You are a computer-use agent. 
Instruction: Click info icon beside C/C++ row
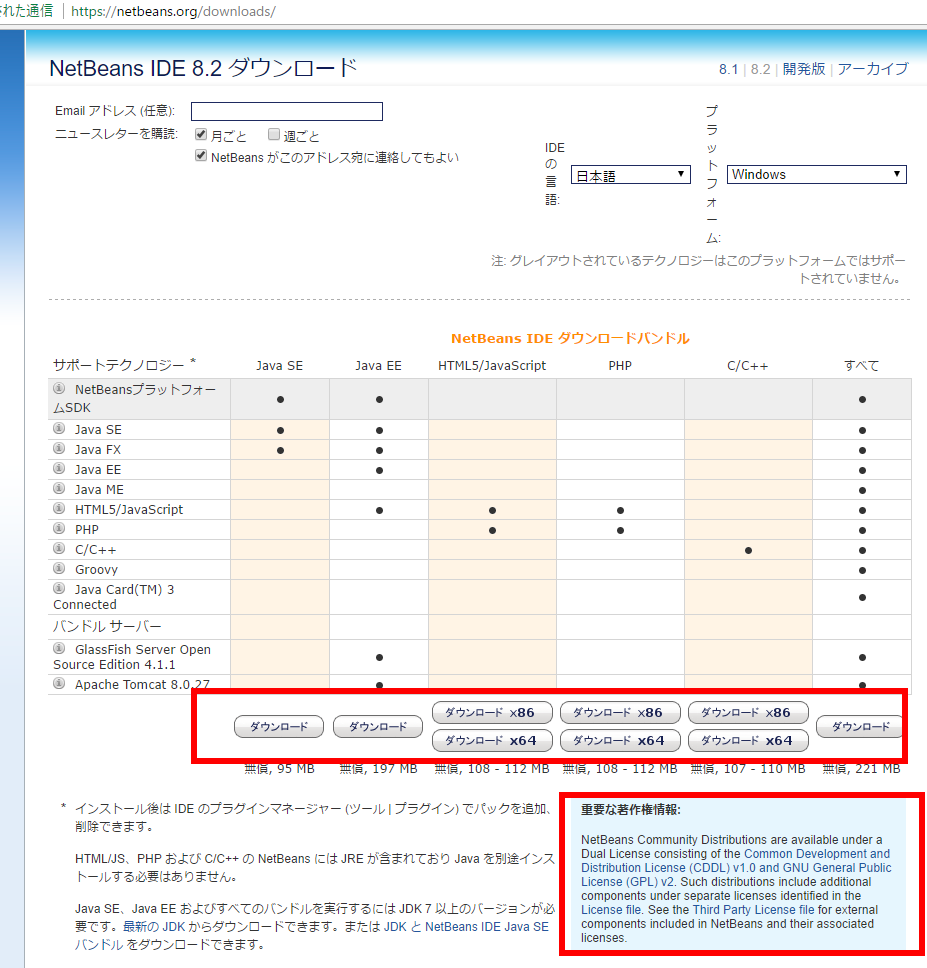click(x=59, y=548)
